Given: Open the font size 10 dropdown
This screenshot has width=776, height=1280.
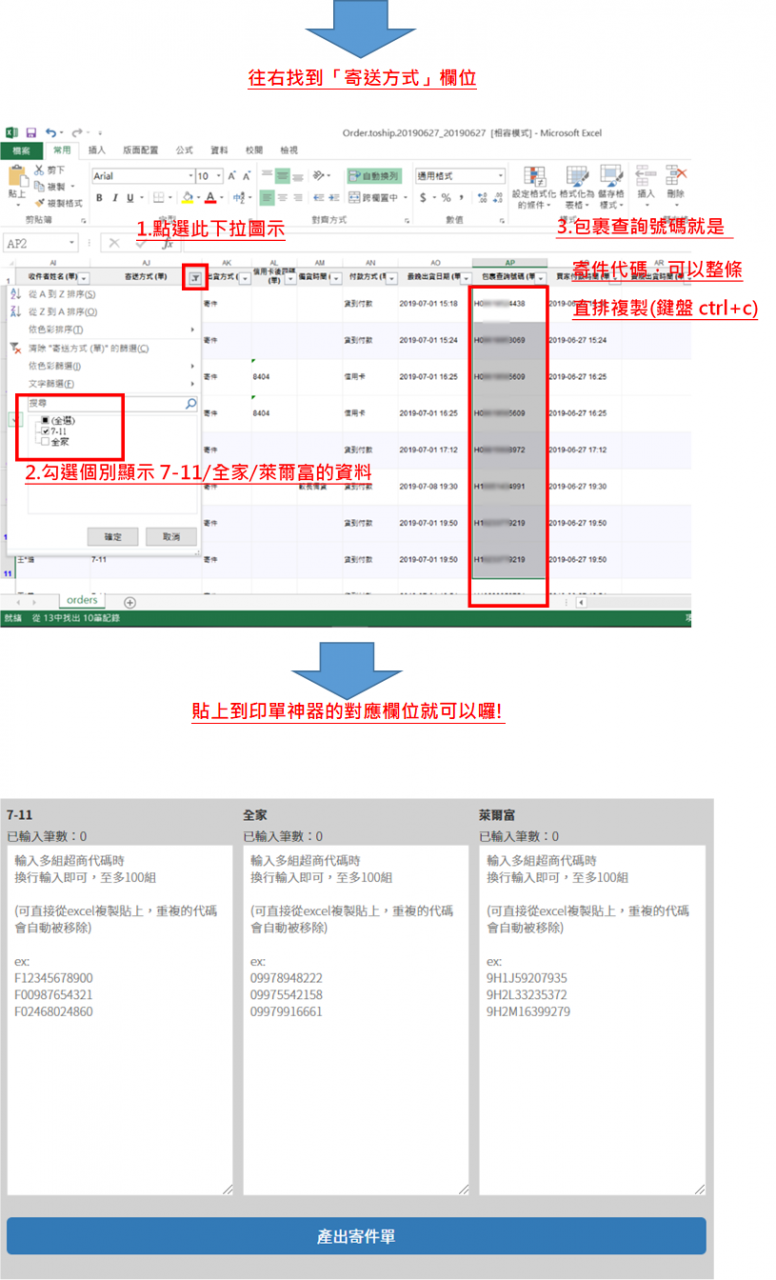Looking at the screenshot, I should point(218,176).
